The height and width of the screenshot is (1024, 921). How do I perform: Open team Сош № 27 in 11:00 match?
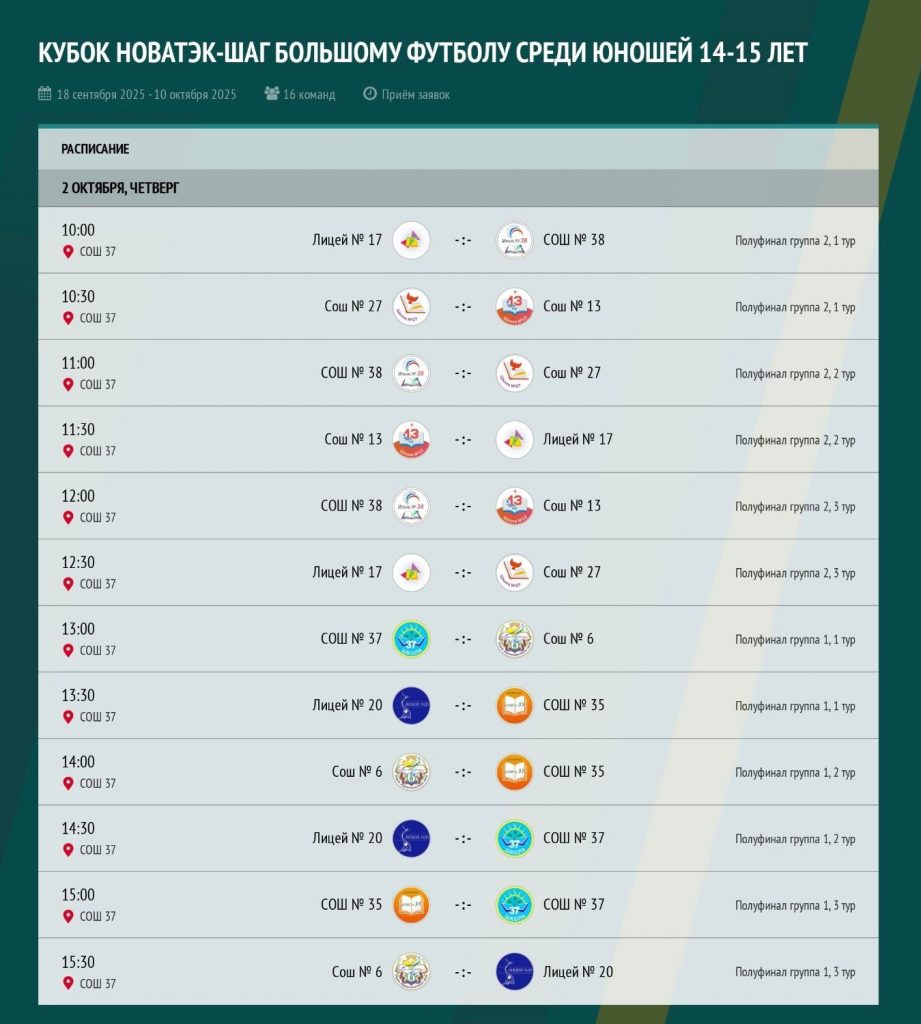click(x=572, y=373)
